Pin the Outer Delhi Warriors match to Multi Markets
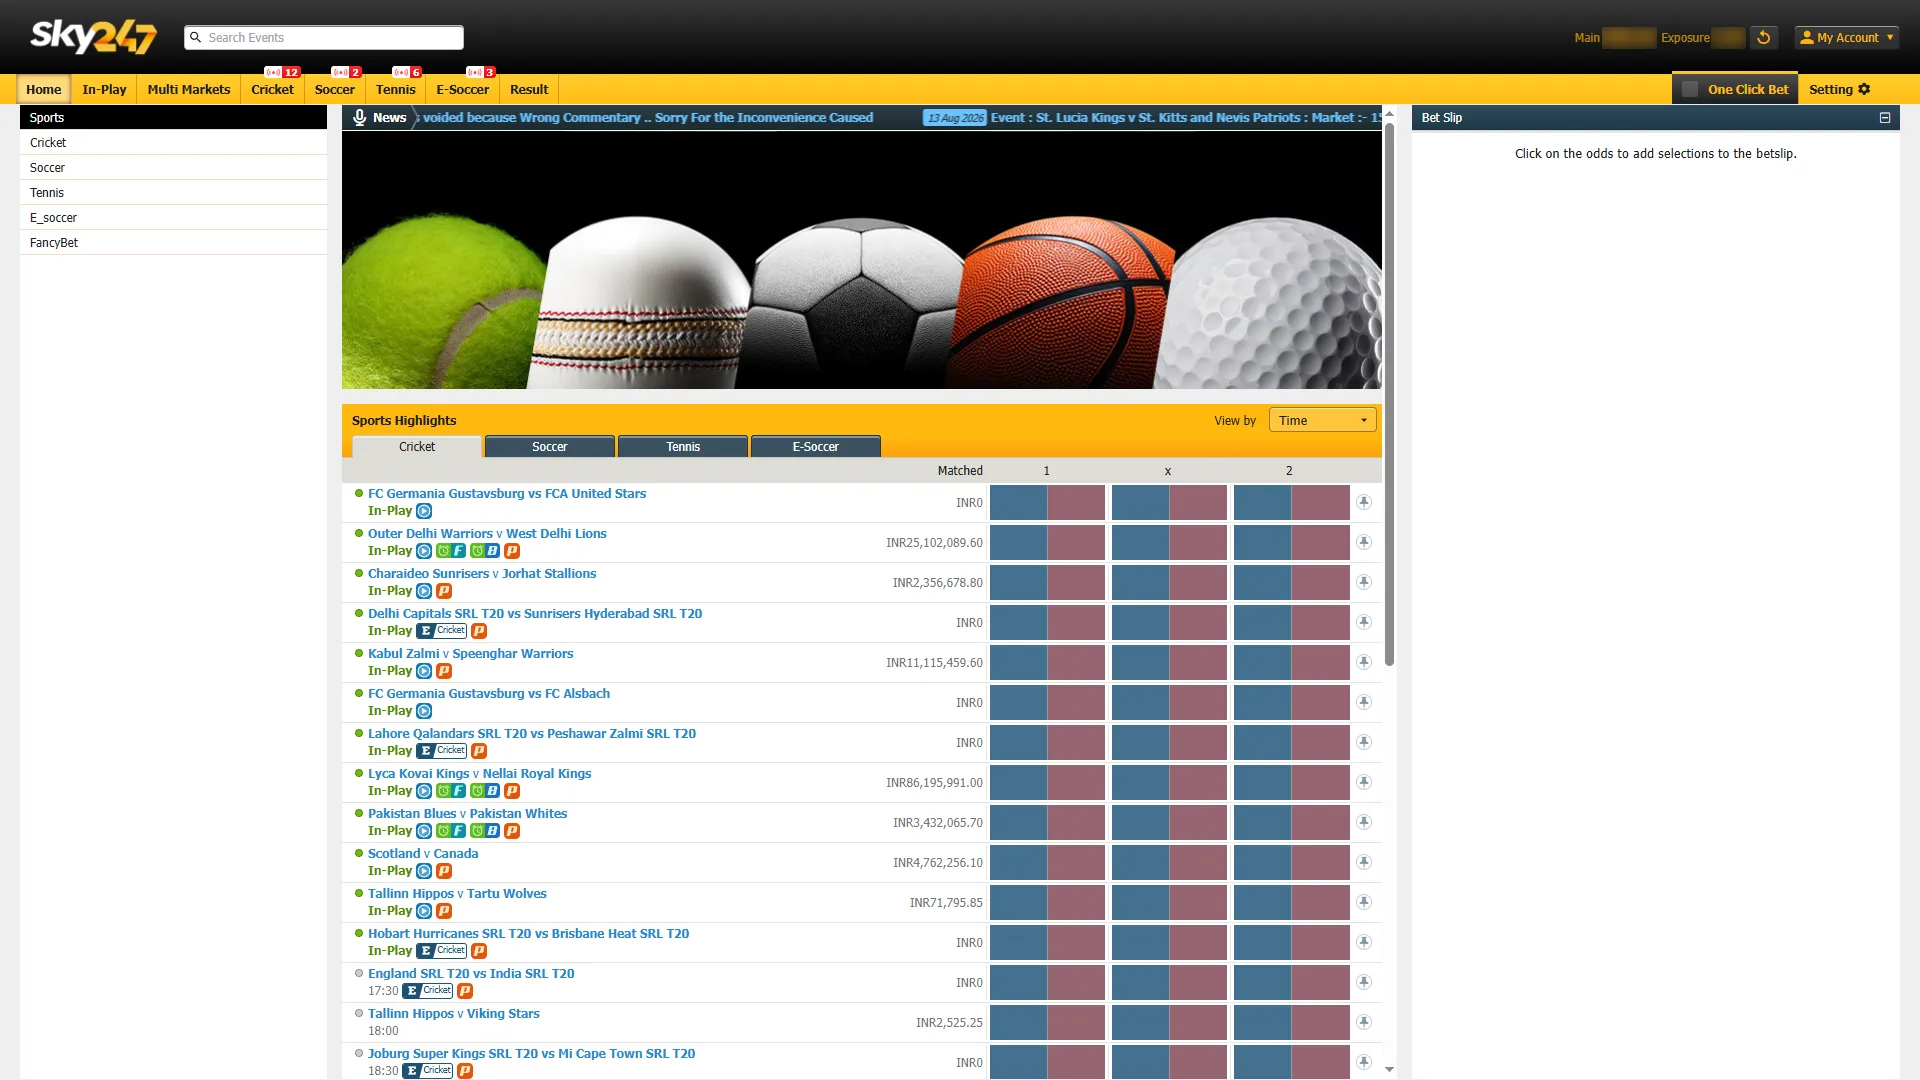 1364,542
